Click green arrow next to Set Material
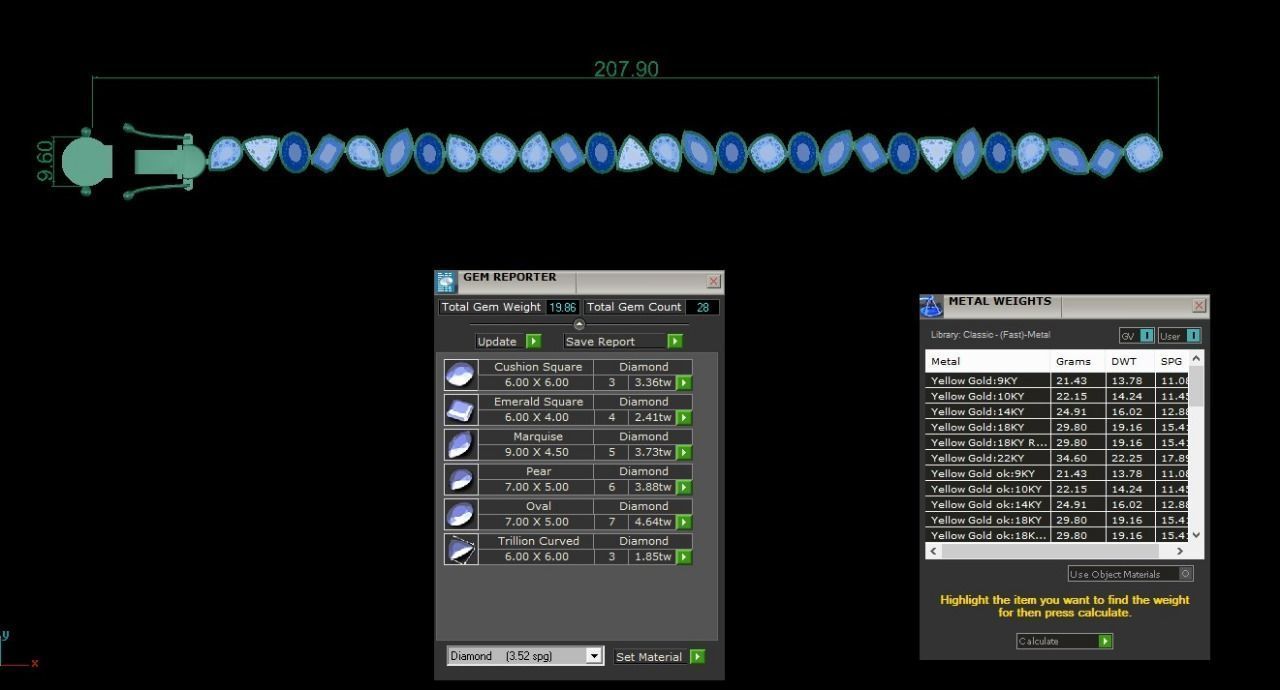 click(x=697, y=657)
